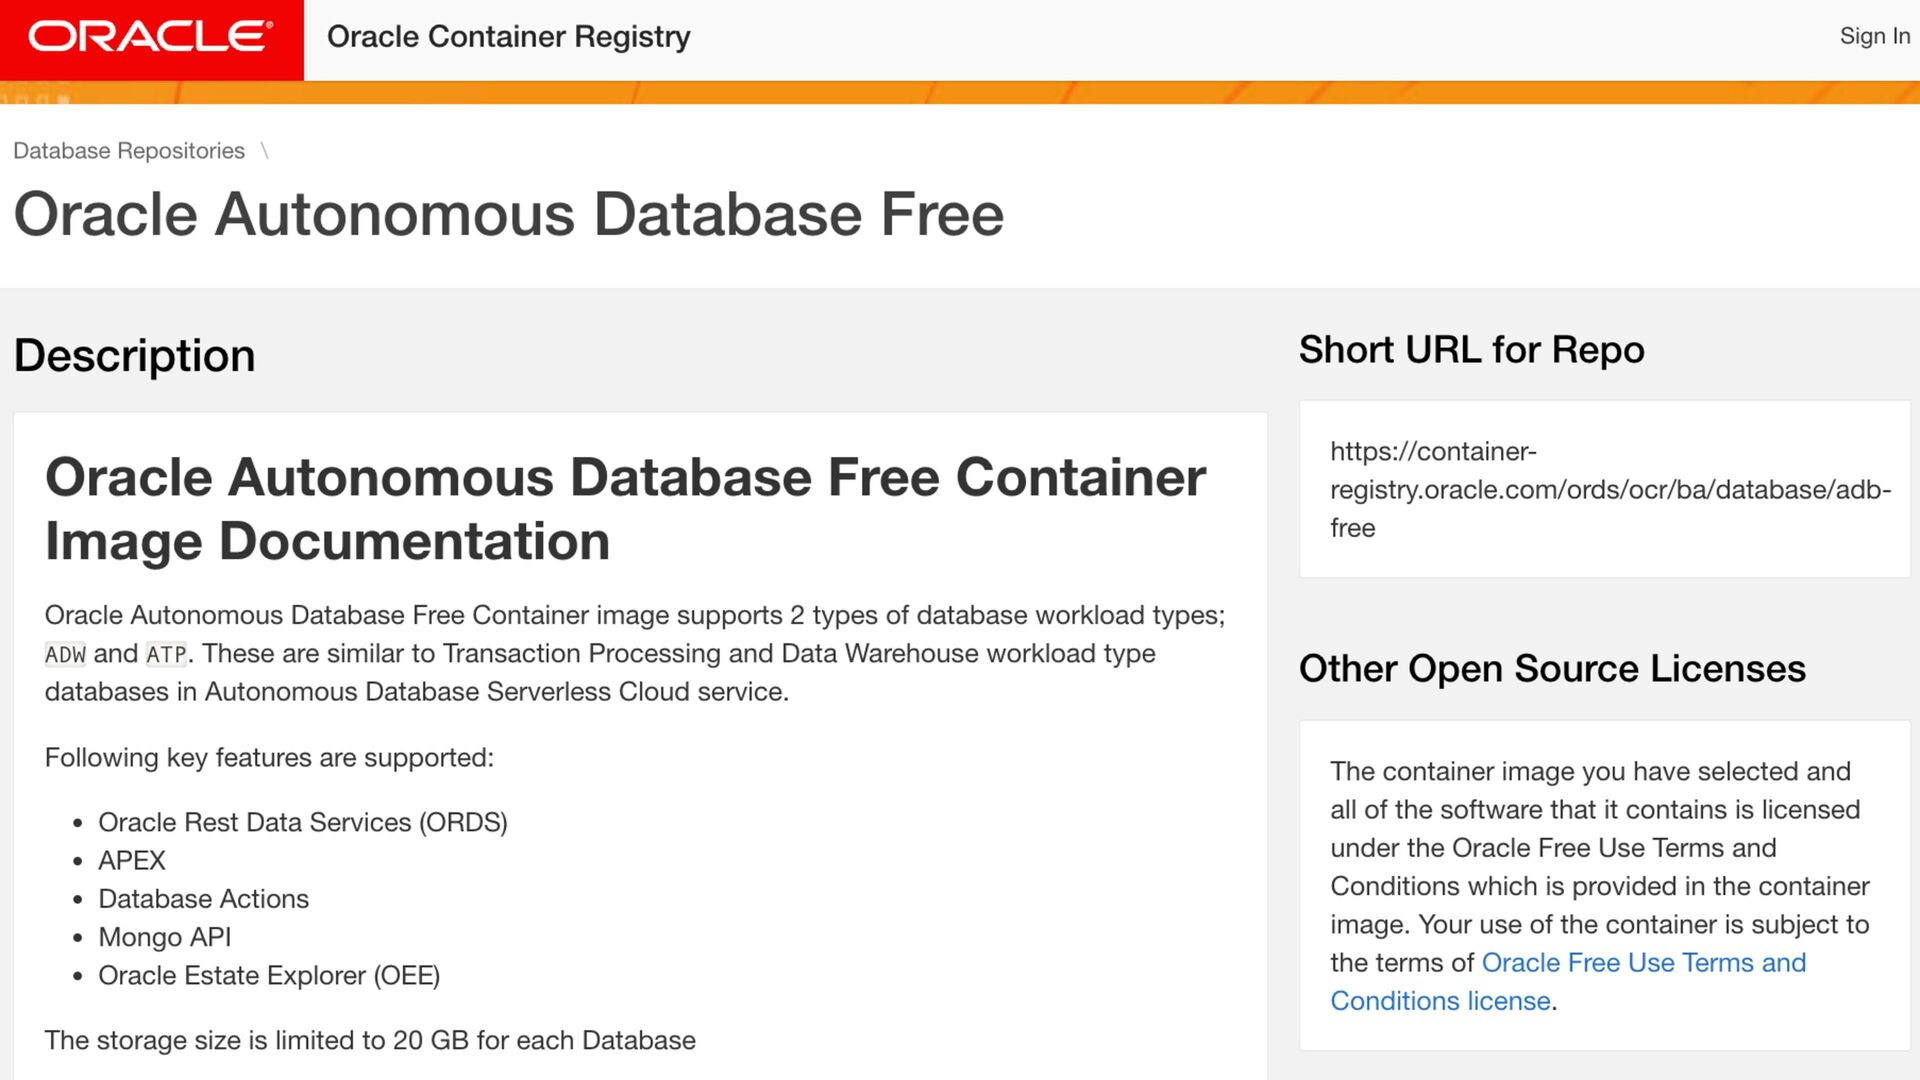Click the ADW code label

coord(66,655)
